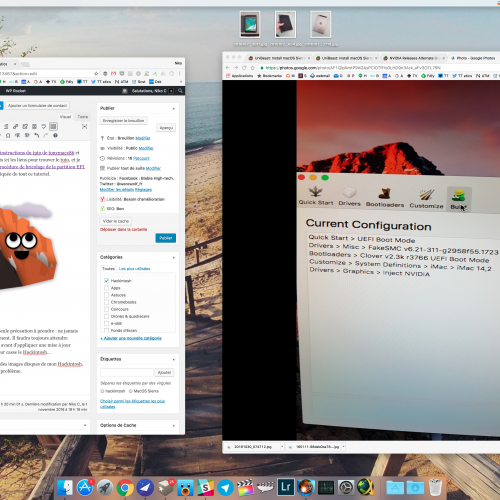Image resolution: width=500 pixels, height=500 pixels.
Task: Toggle the toolbar kitchen sink icon
Action: [x=53, y=126]
